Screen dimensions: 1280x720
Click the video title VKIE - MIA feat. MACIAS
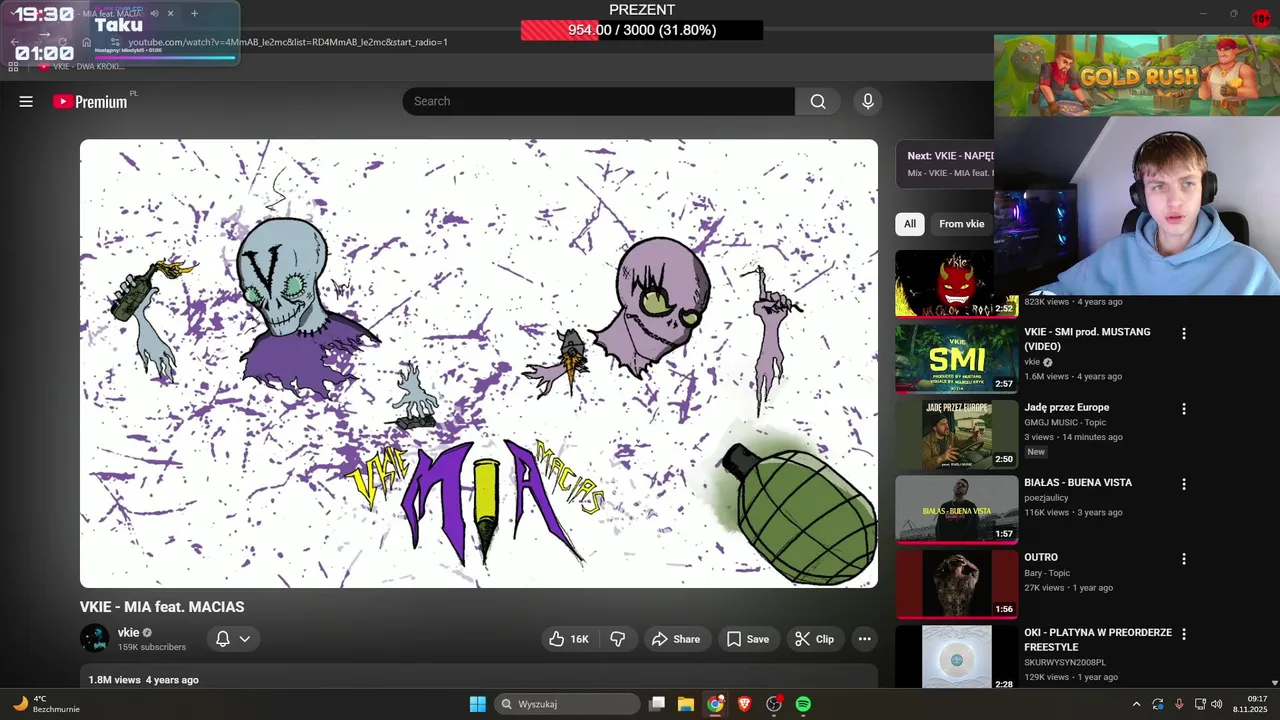(x=162, y=607)
